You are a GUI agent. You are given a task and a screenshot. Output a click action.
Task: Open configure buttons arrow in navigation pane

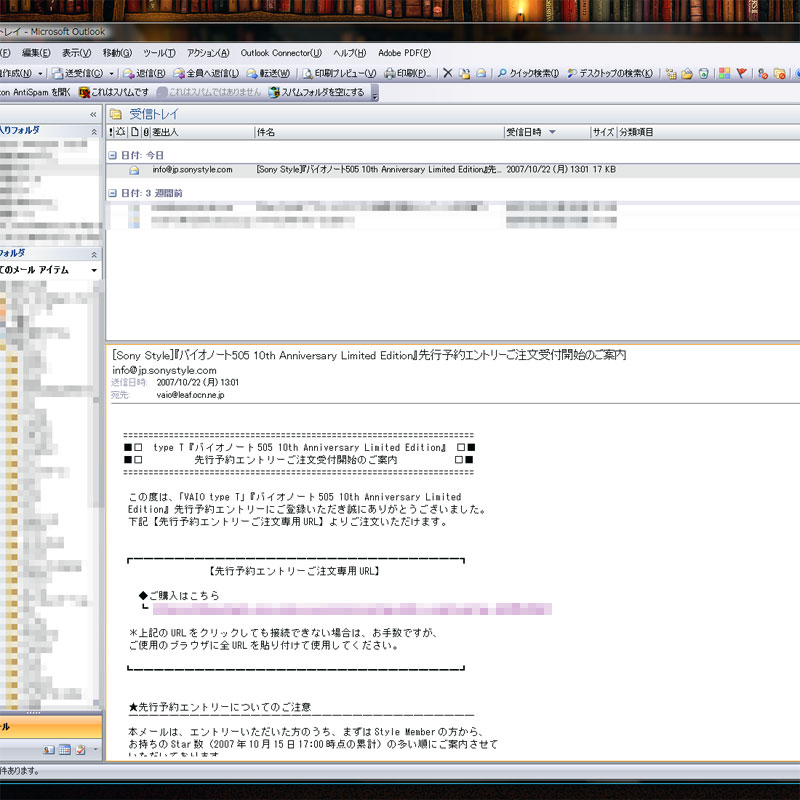click(x=95, y=749)
